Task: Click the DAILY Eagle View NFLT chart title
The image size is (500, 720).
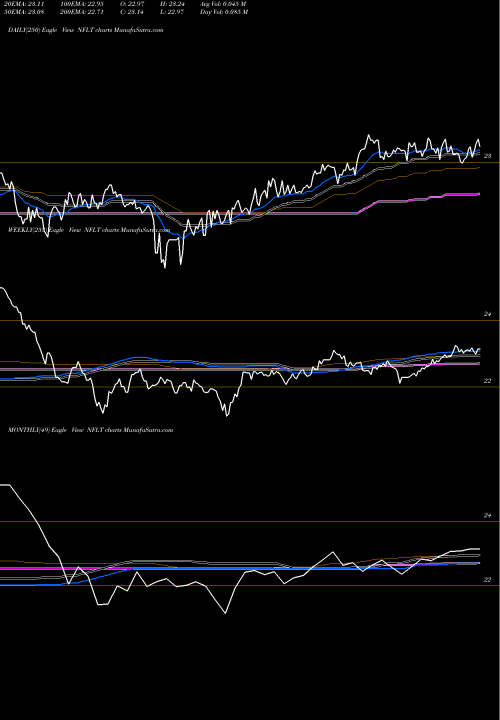Action: click(x=85, y=30)
